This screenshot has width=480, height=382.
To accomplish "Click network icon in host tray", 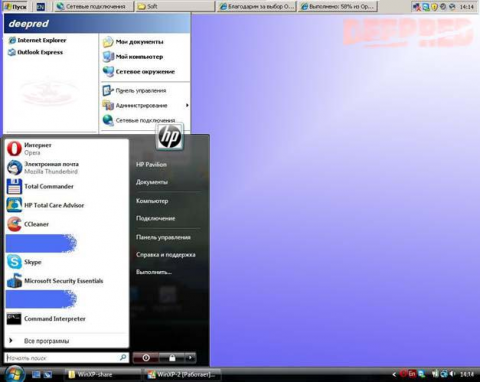I will tap(444, 374).
